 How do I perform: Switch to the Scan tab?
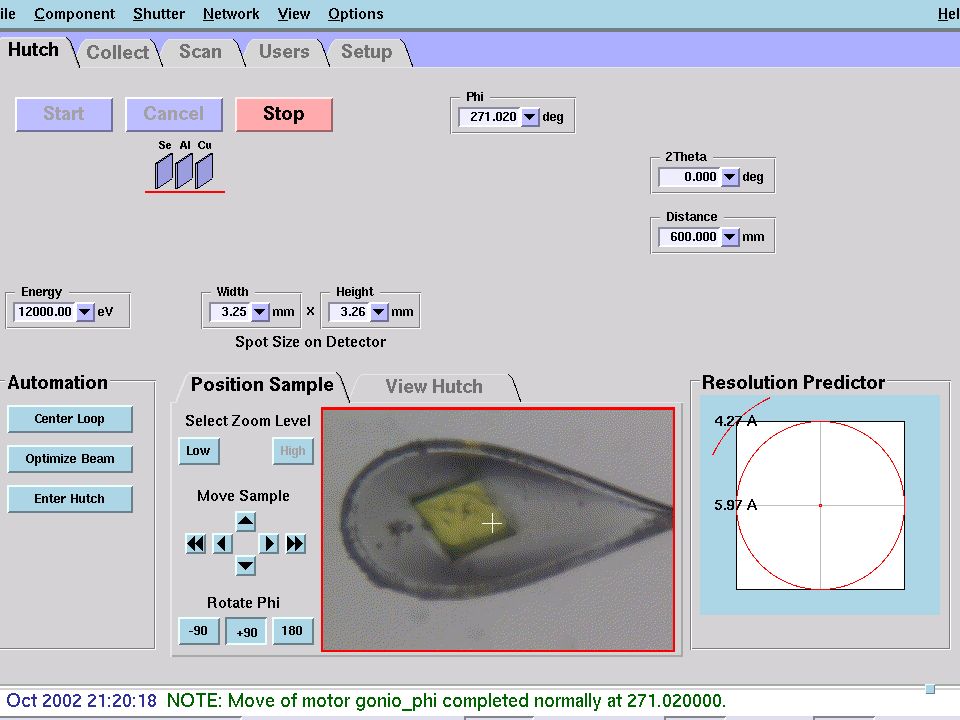click(200, 51)
